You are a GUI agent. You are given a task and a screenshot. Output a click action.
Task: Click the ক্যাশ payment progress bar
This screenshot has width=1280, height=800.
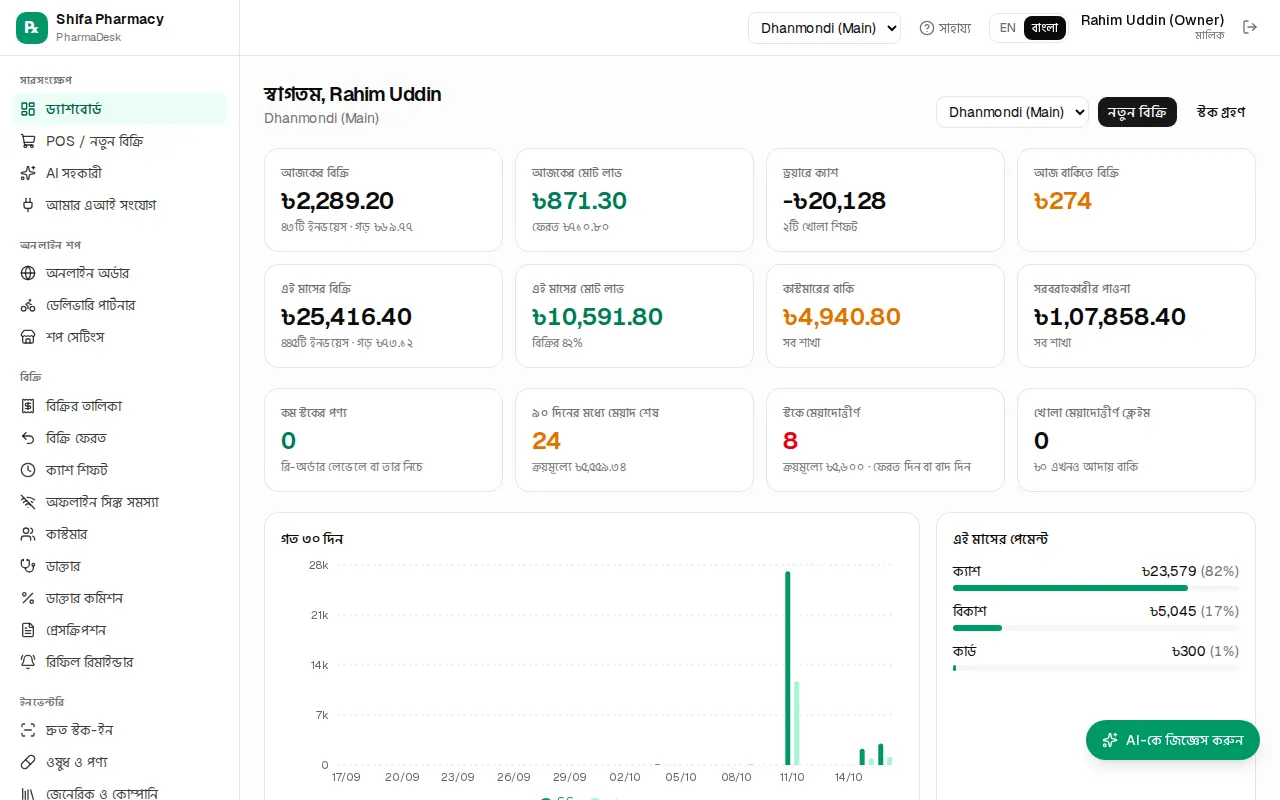1096,588
